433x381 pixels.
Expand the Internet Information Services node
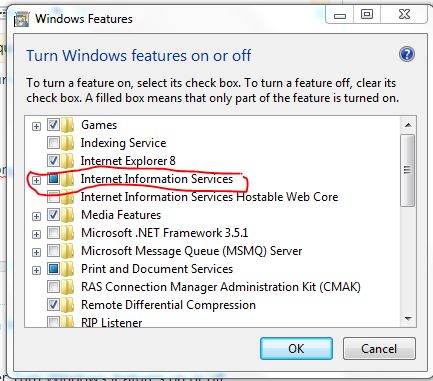(x=36, y=180)
